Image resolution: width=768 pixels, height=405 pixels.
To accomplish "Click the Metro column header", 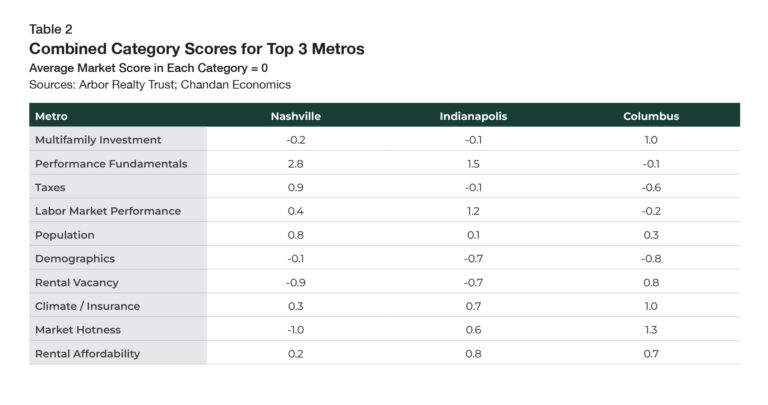I will point(51,116).
